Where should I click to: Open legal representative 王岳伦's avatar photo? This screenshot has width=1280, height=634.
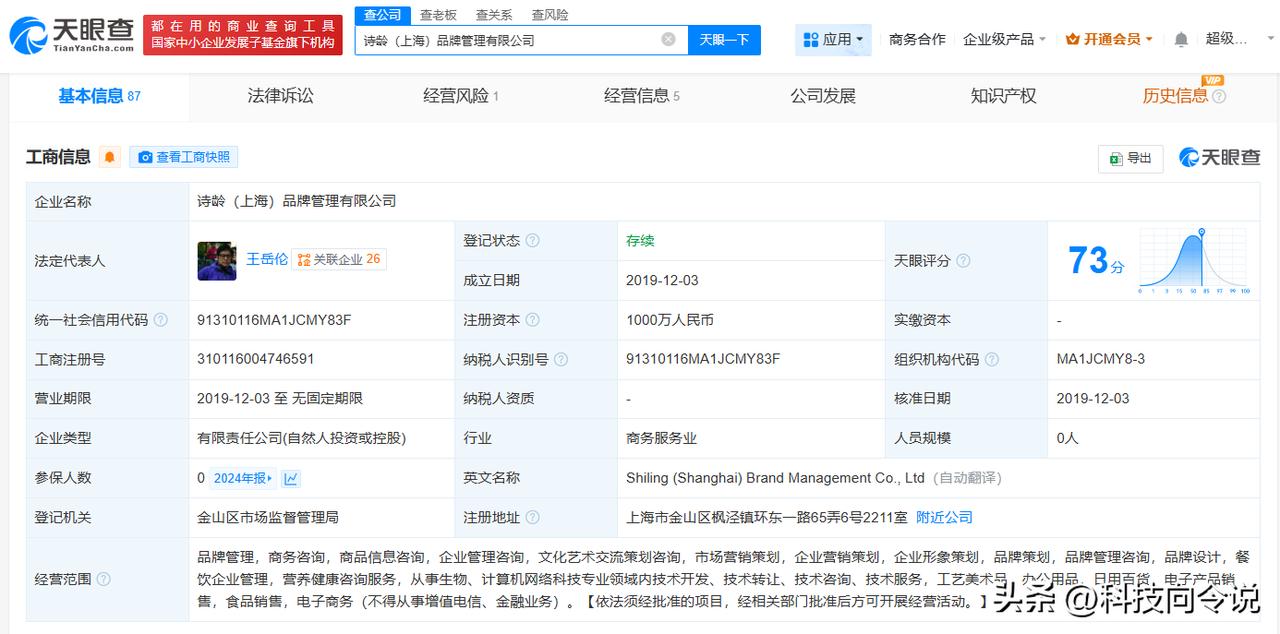(x=217, y=260)
